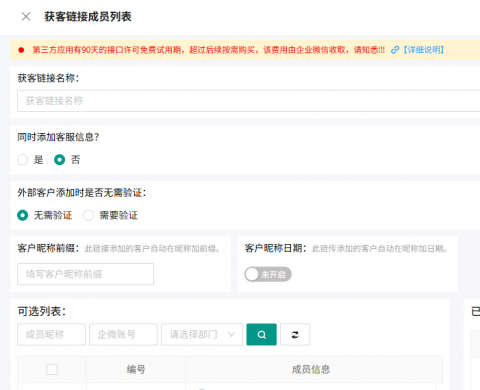Click the 填写客户昵称前缀 input box
The image size is (480, 390).
coord(85,274)
